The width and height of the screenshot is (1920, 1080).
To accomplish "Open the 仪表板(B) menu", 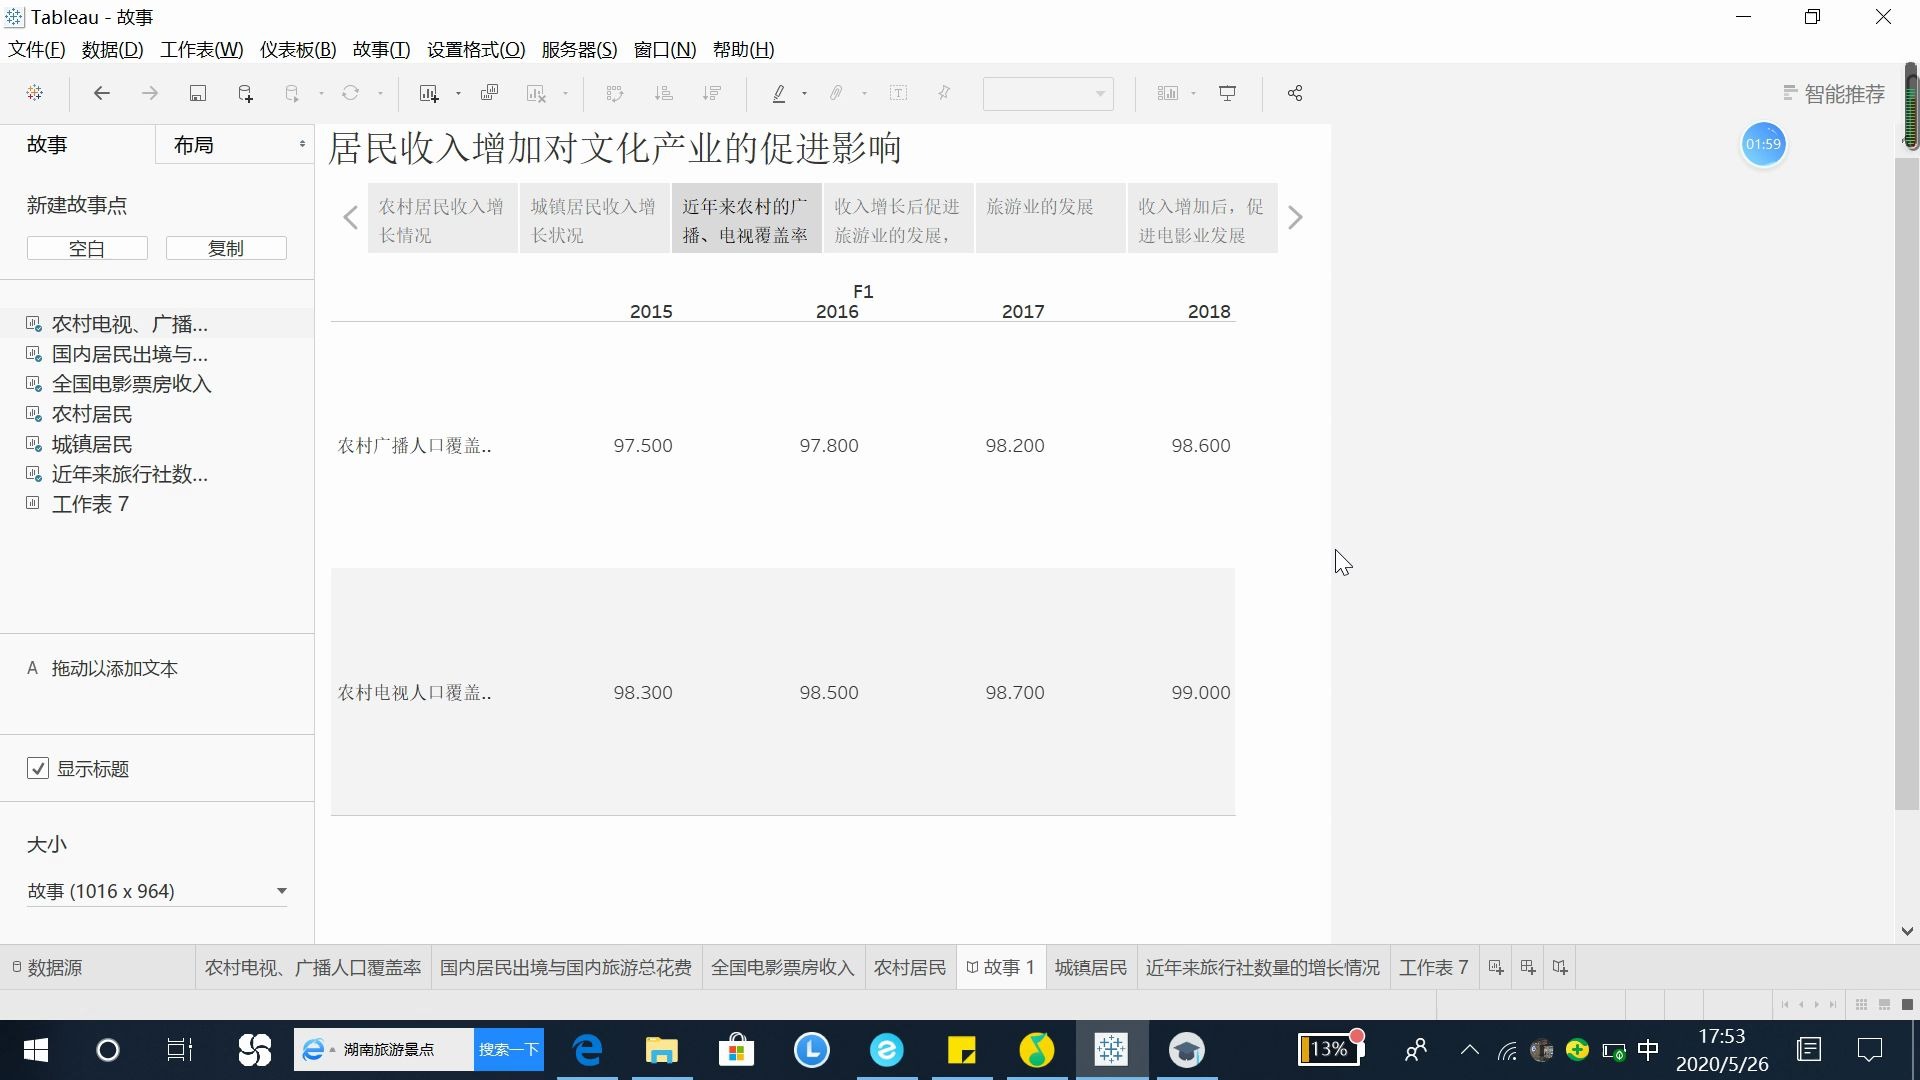I will (x=298, y=49).
